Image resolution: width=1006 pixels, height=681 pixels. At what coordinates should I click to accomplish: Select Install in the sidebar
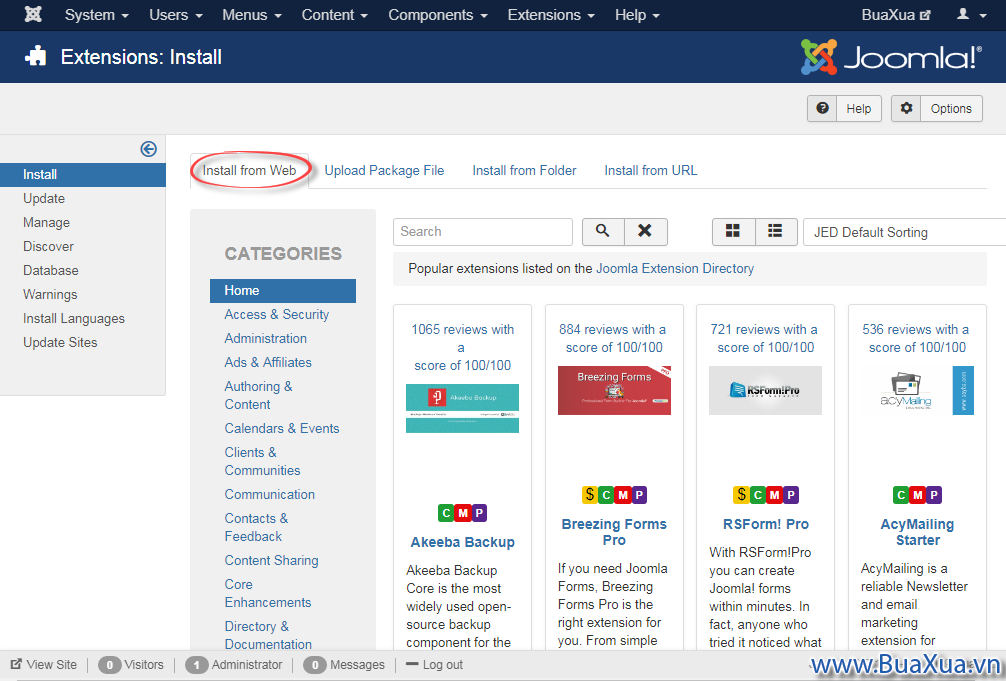pos(83,175)
